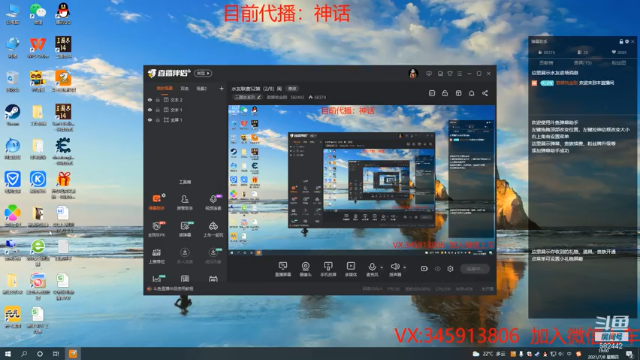Image resolution: width=640 pixels, height=360 pixels.
Task: Open message bubble icon in title bar
Action: 429,73
